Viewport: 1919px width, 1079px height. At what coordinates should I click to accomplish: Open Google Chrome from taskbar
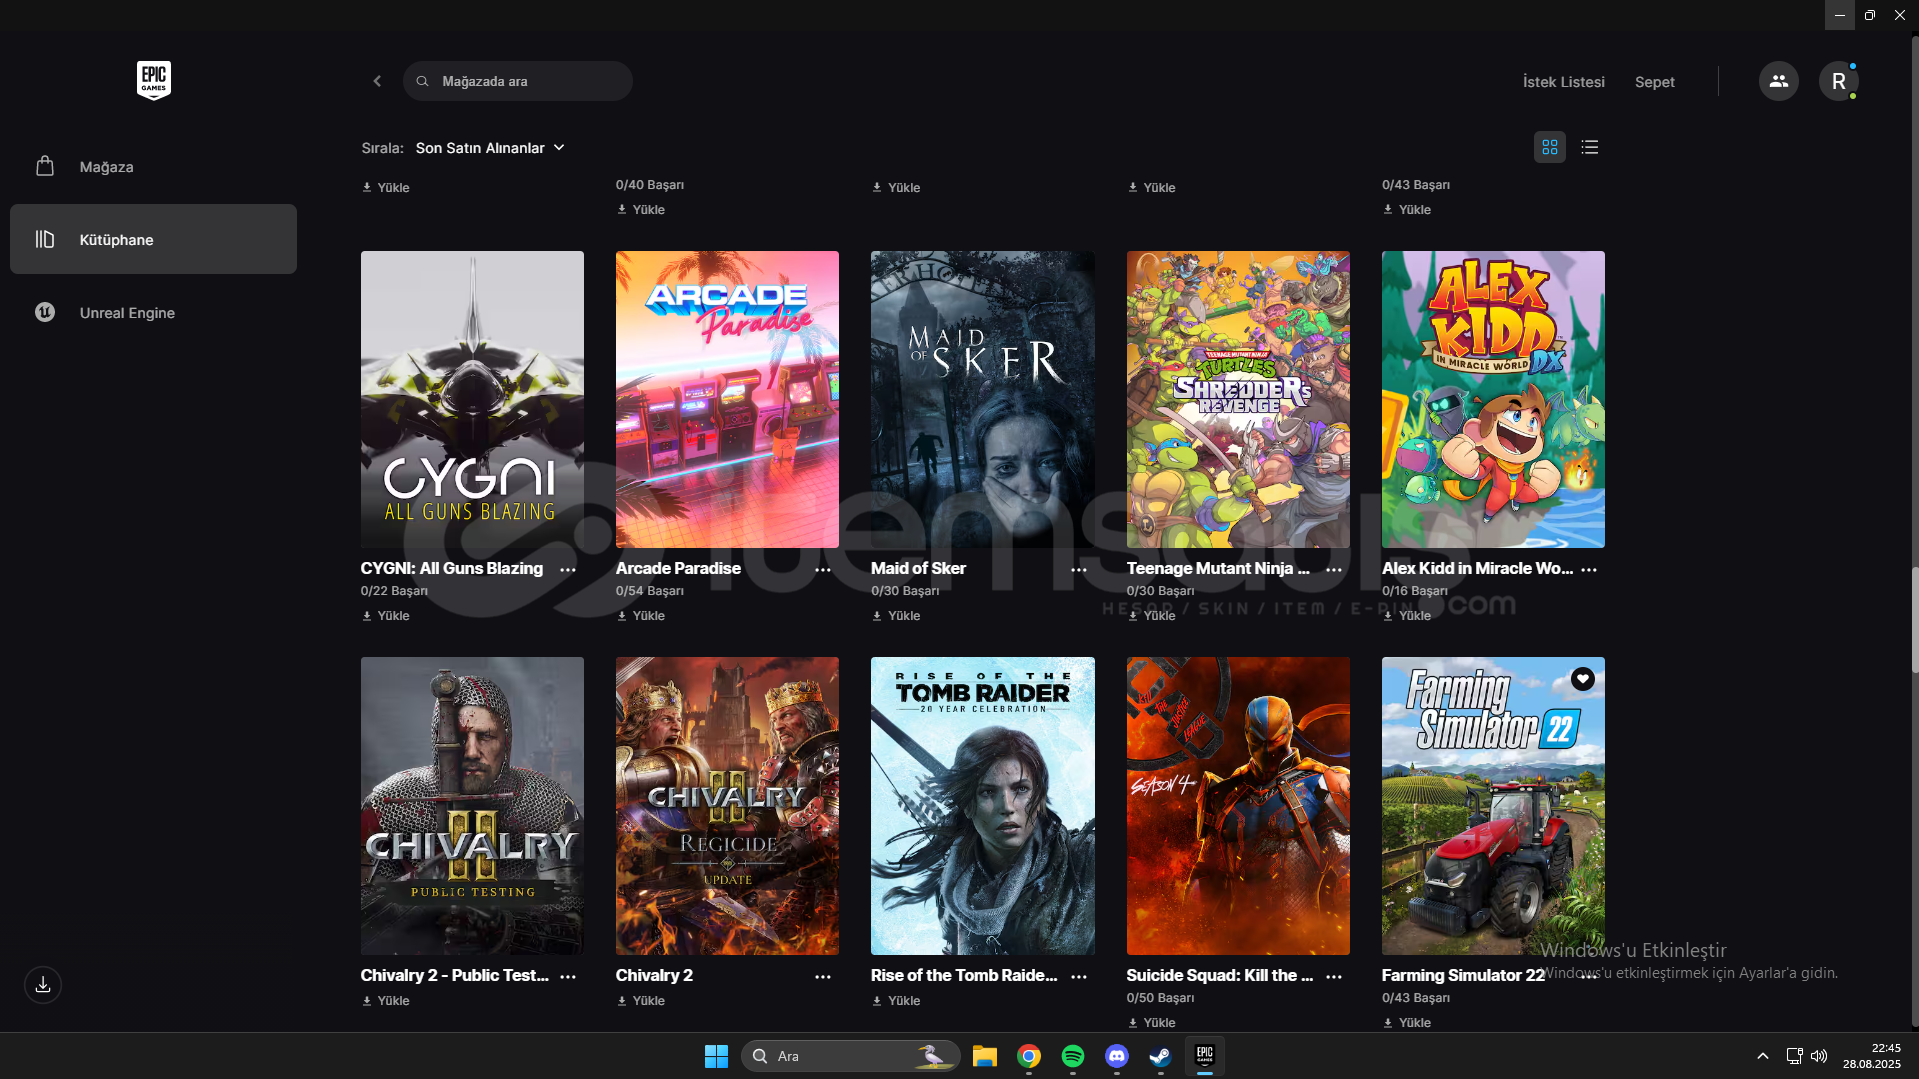pos(1029,1056)
